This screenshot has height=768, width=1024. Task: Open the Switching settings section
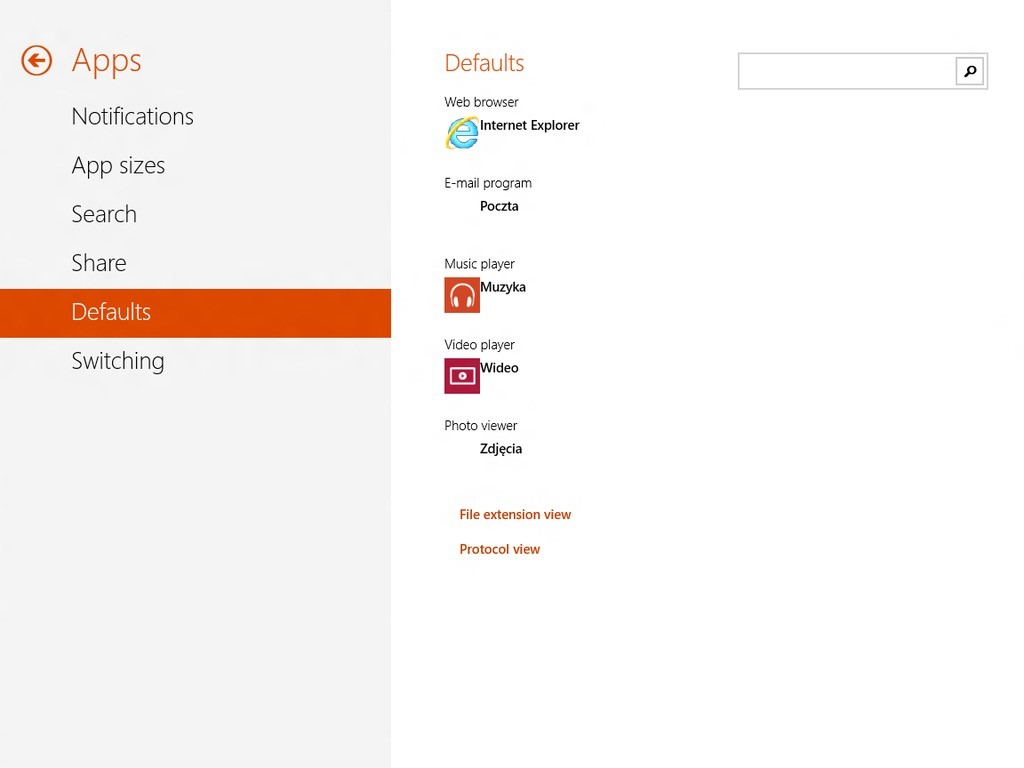(118, 361)
